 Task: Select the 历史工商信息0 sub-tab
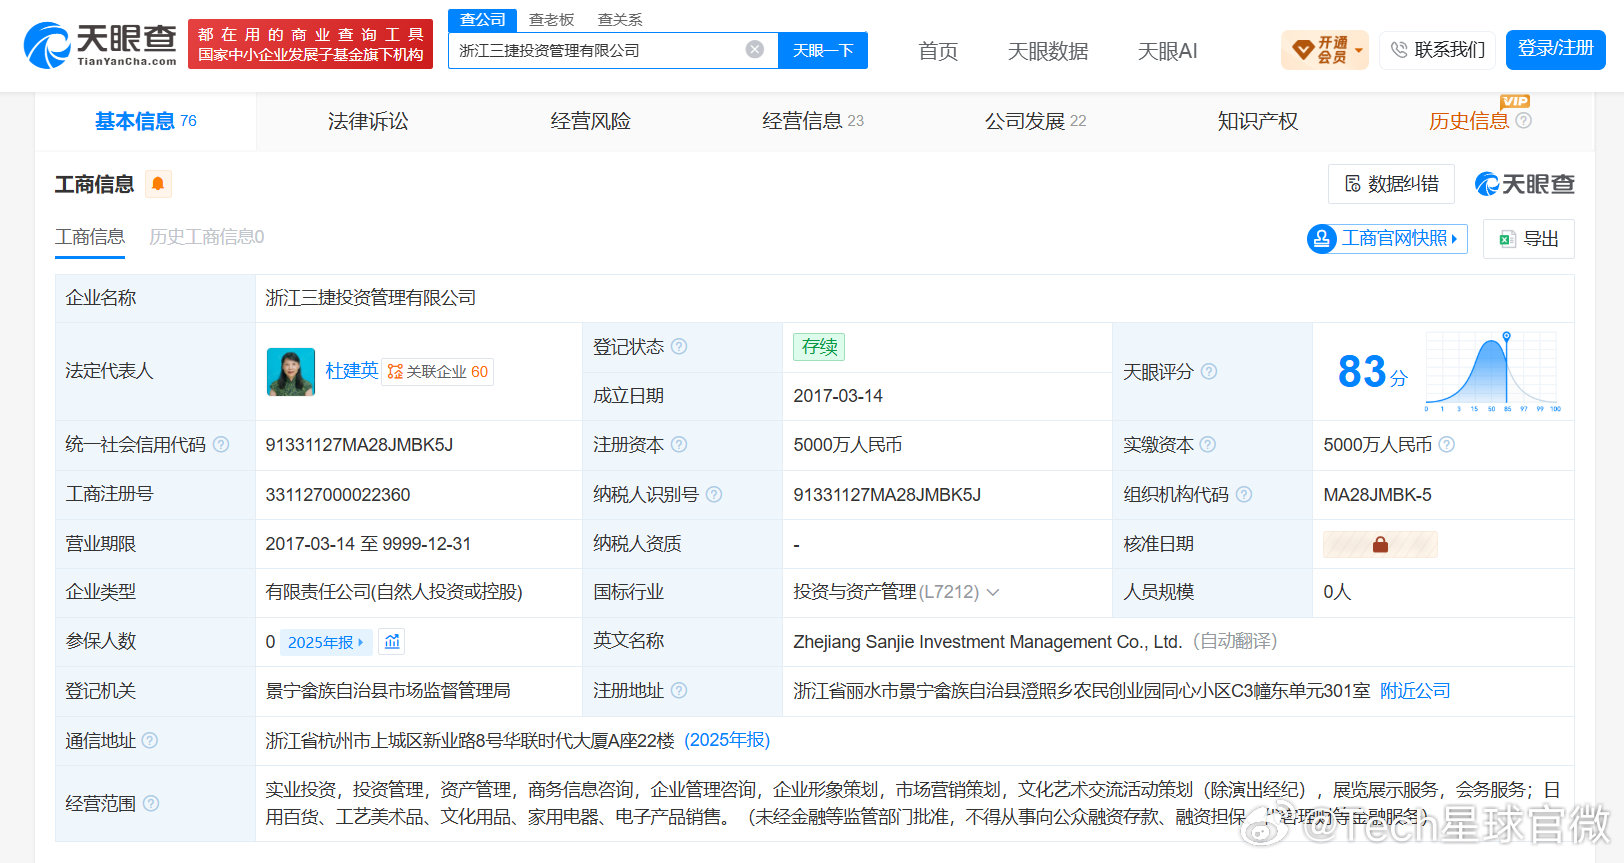(x=206, y=237)
